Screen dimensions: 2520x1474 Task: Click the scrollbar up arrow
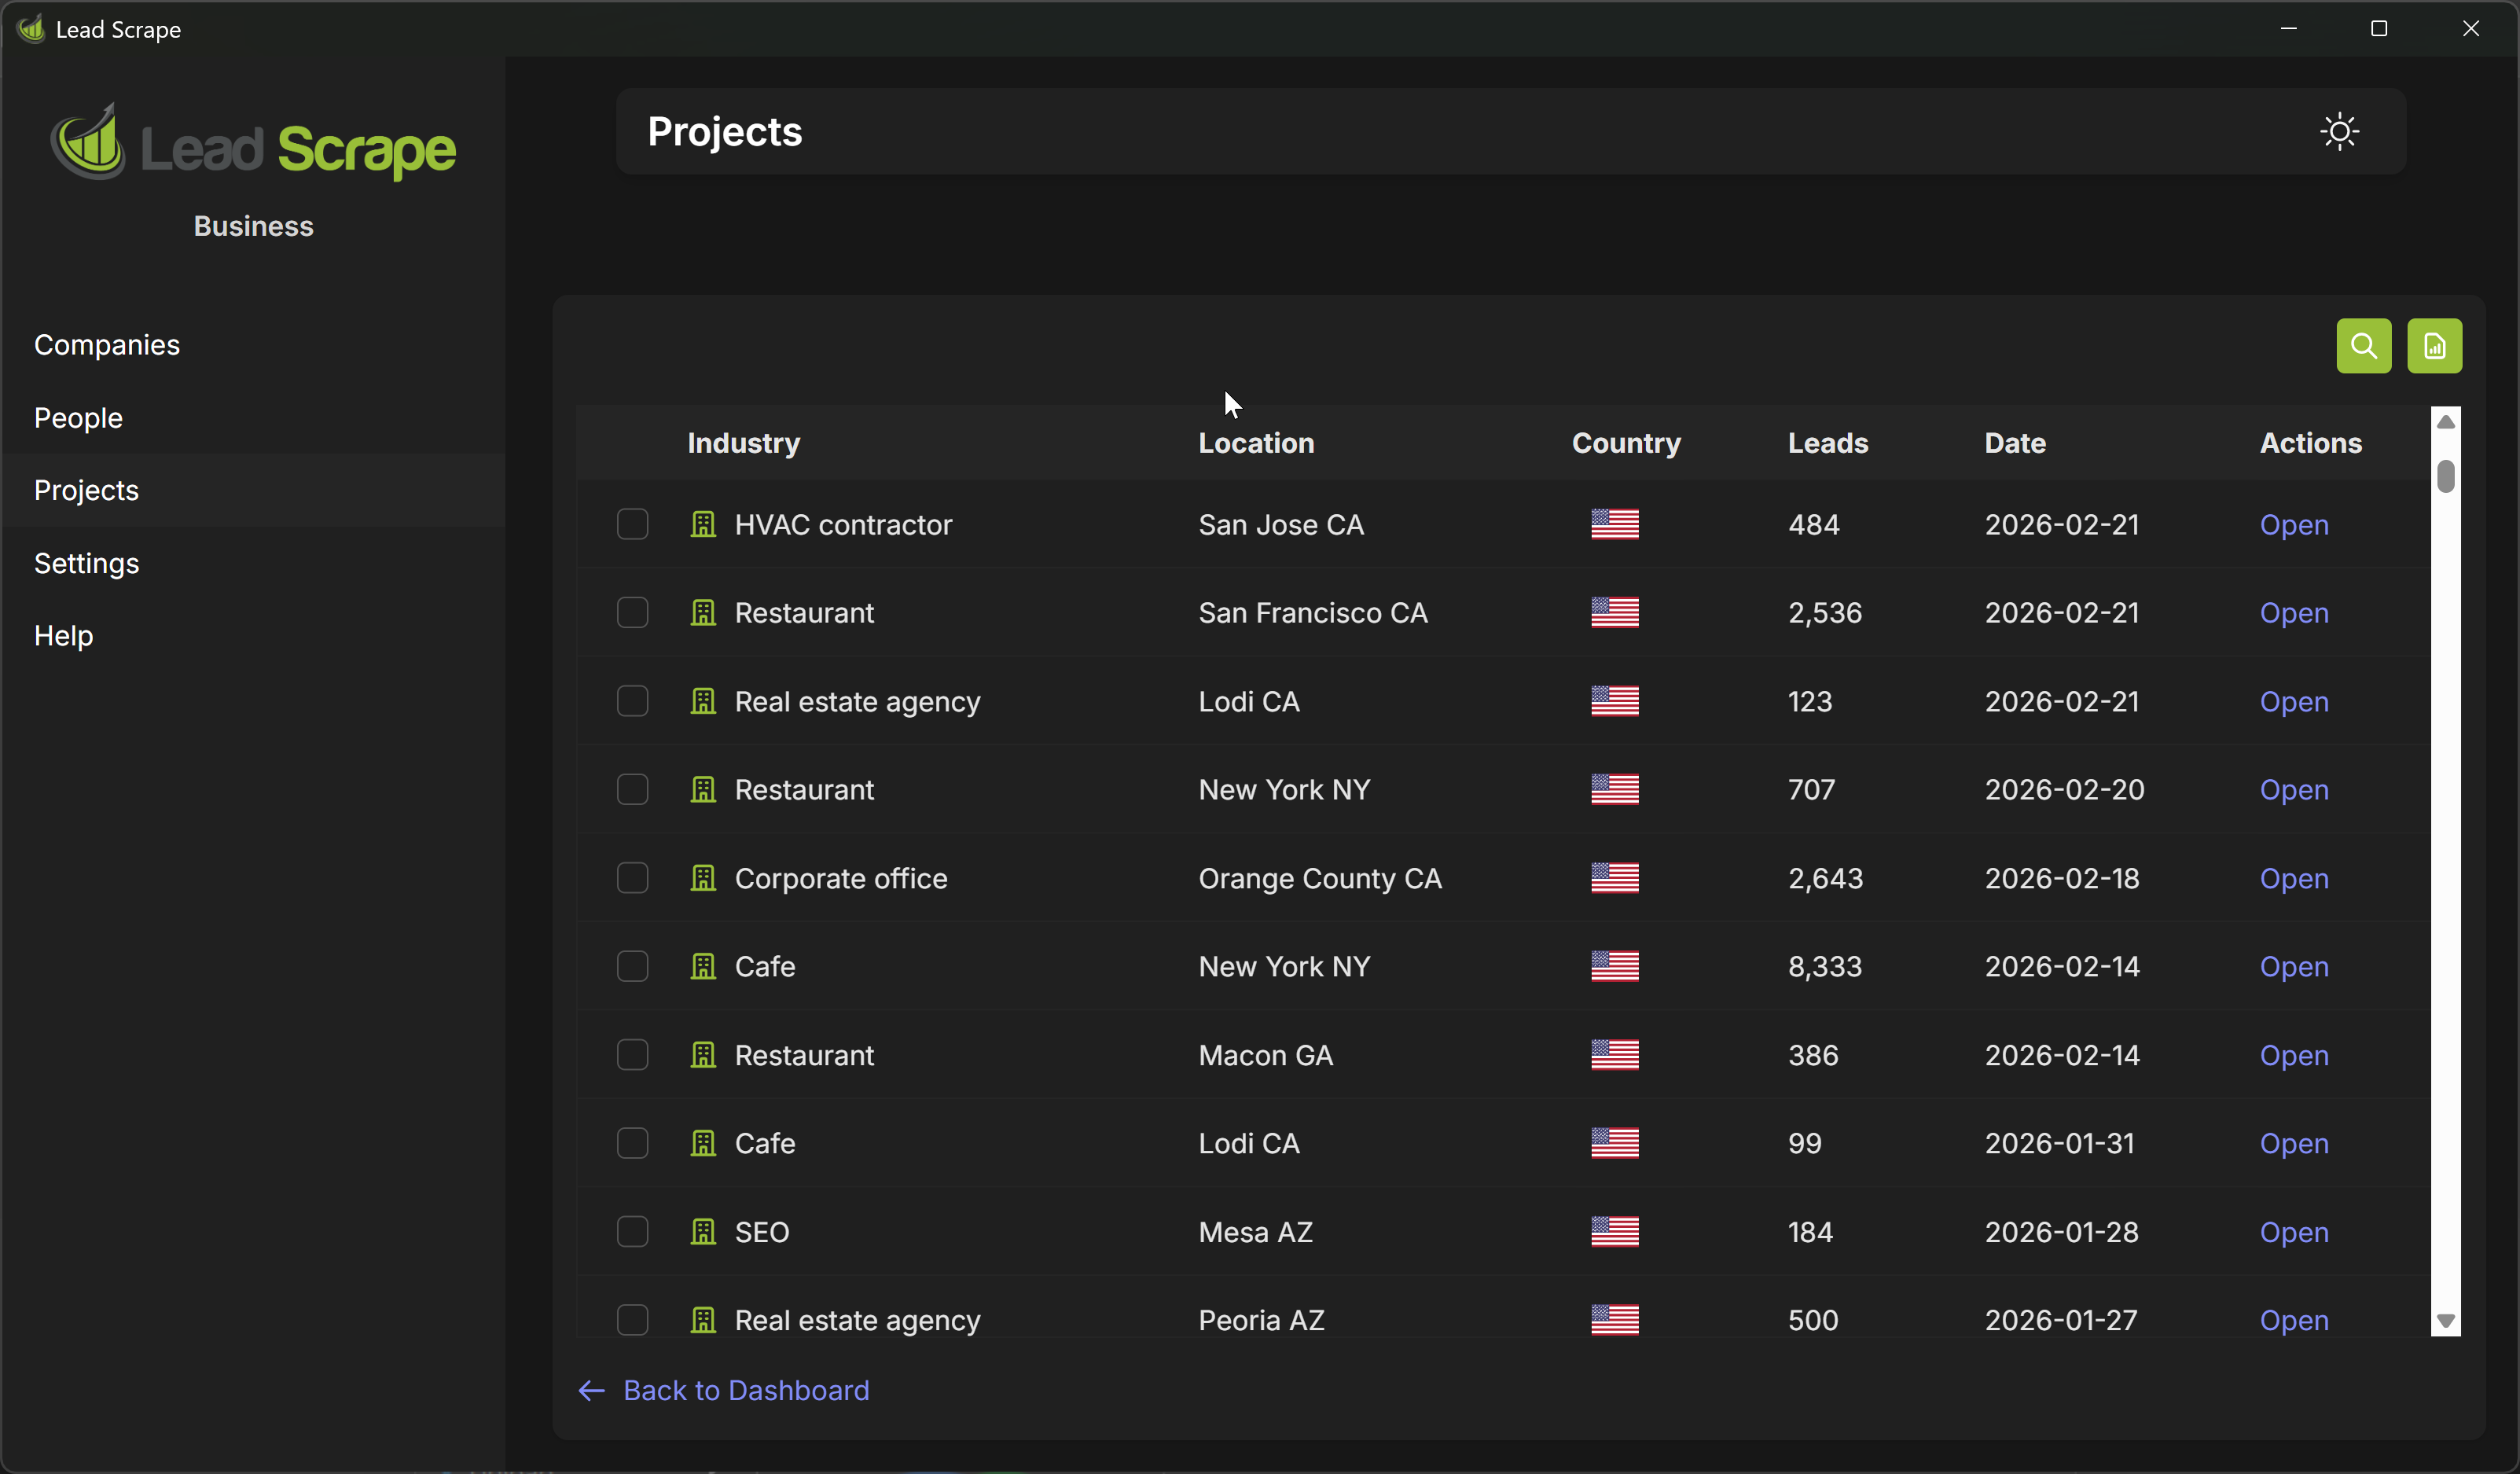click(x=2445, y=422)
